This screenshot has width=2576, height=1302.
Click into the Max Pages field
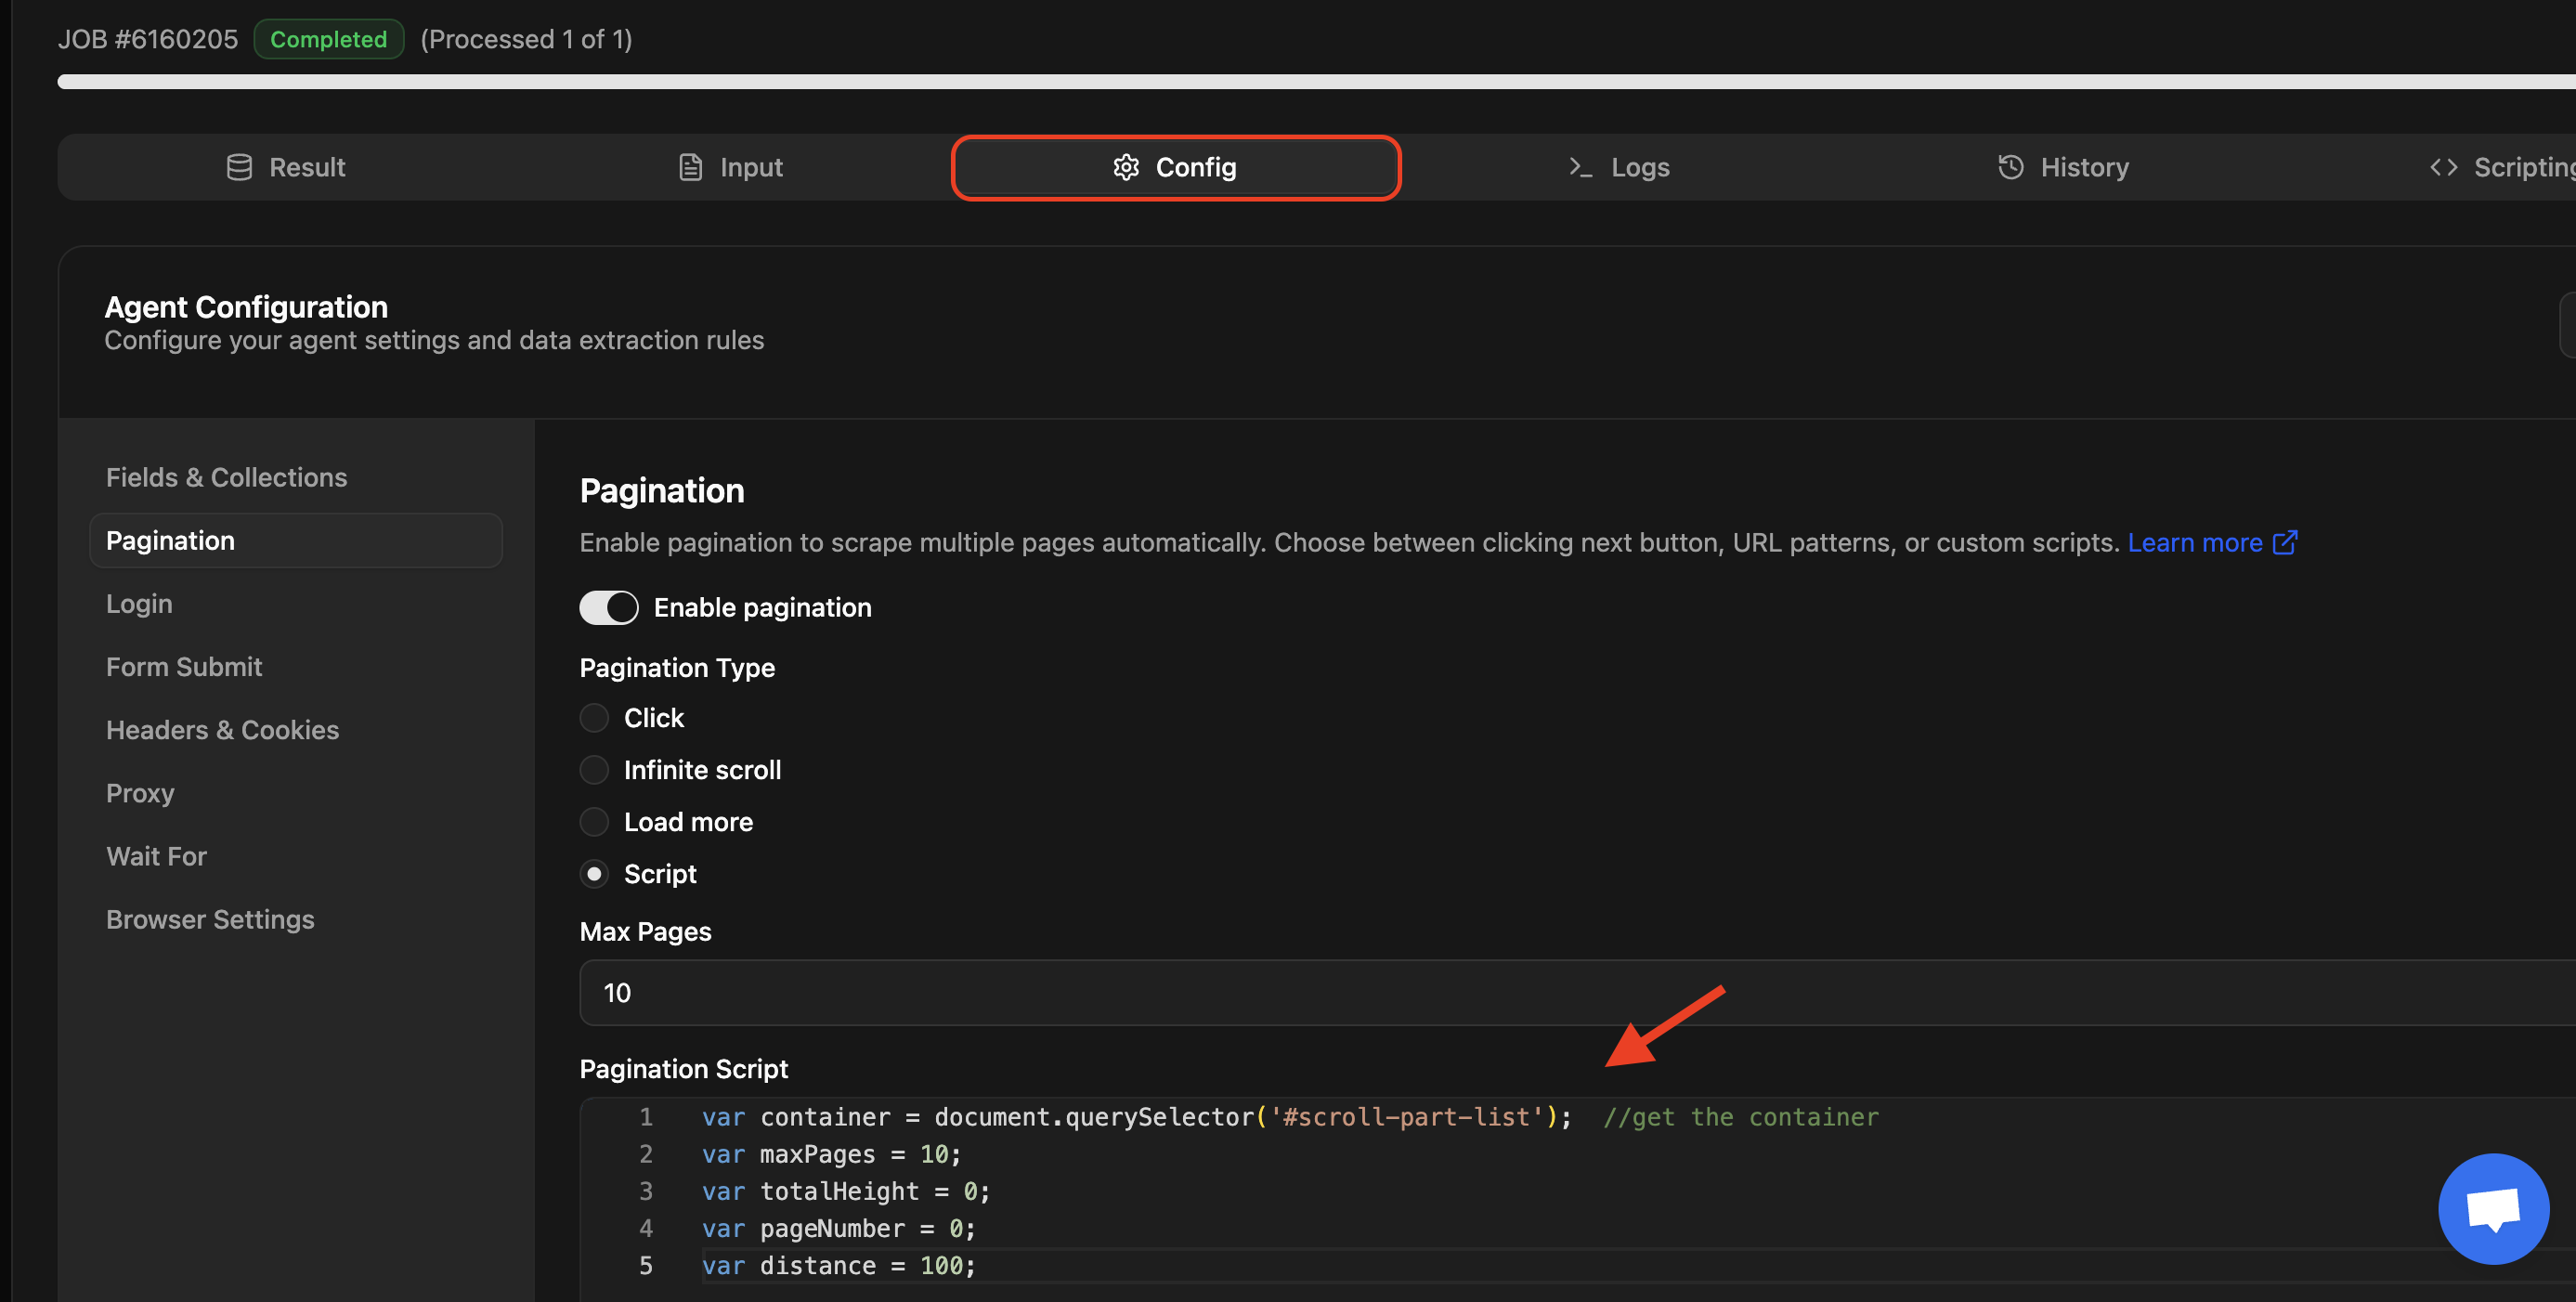(x=1500, y=993)
